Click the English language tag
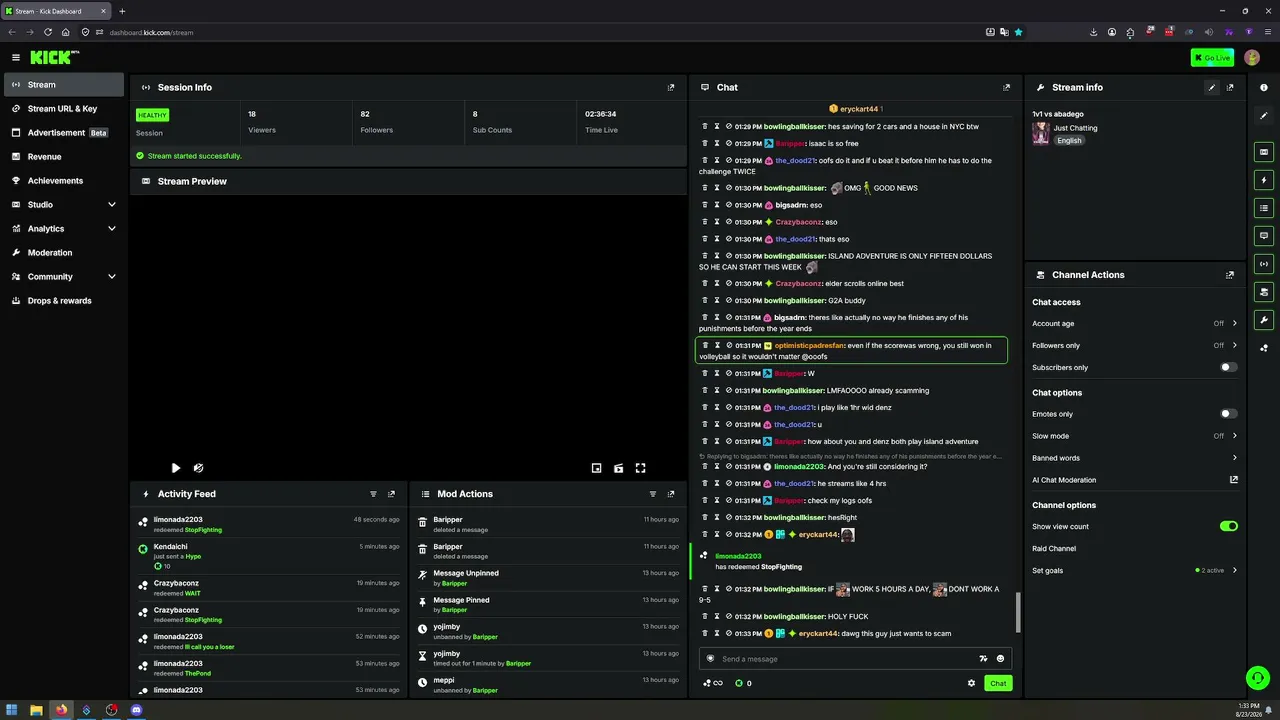 pyautogui.click(x=1069, y=141)
